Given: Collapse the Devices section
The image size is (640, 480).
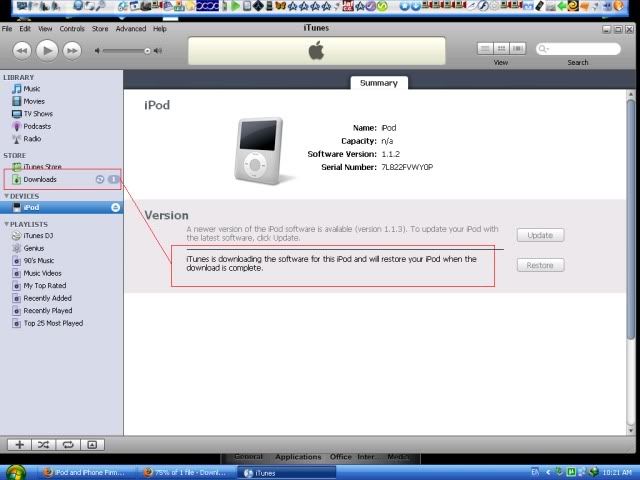Looking at the screenshot, I should 4,196.
